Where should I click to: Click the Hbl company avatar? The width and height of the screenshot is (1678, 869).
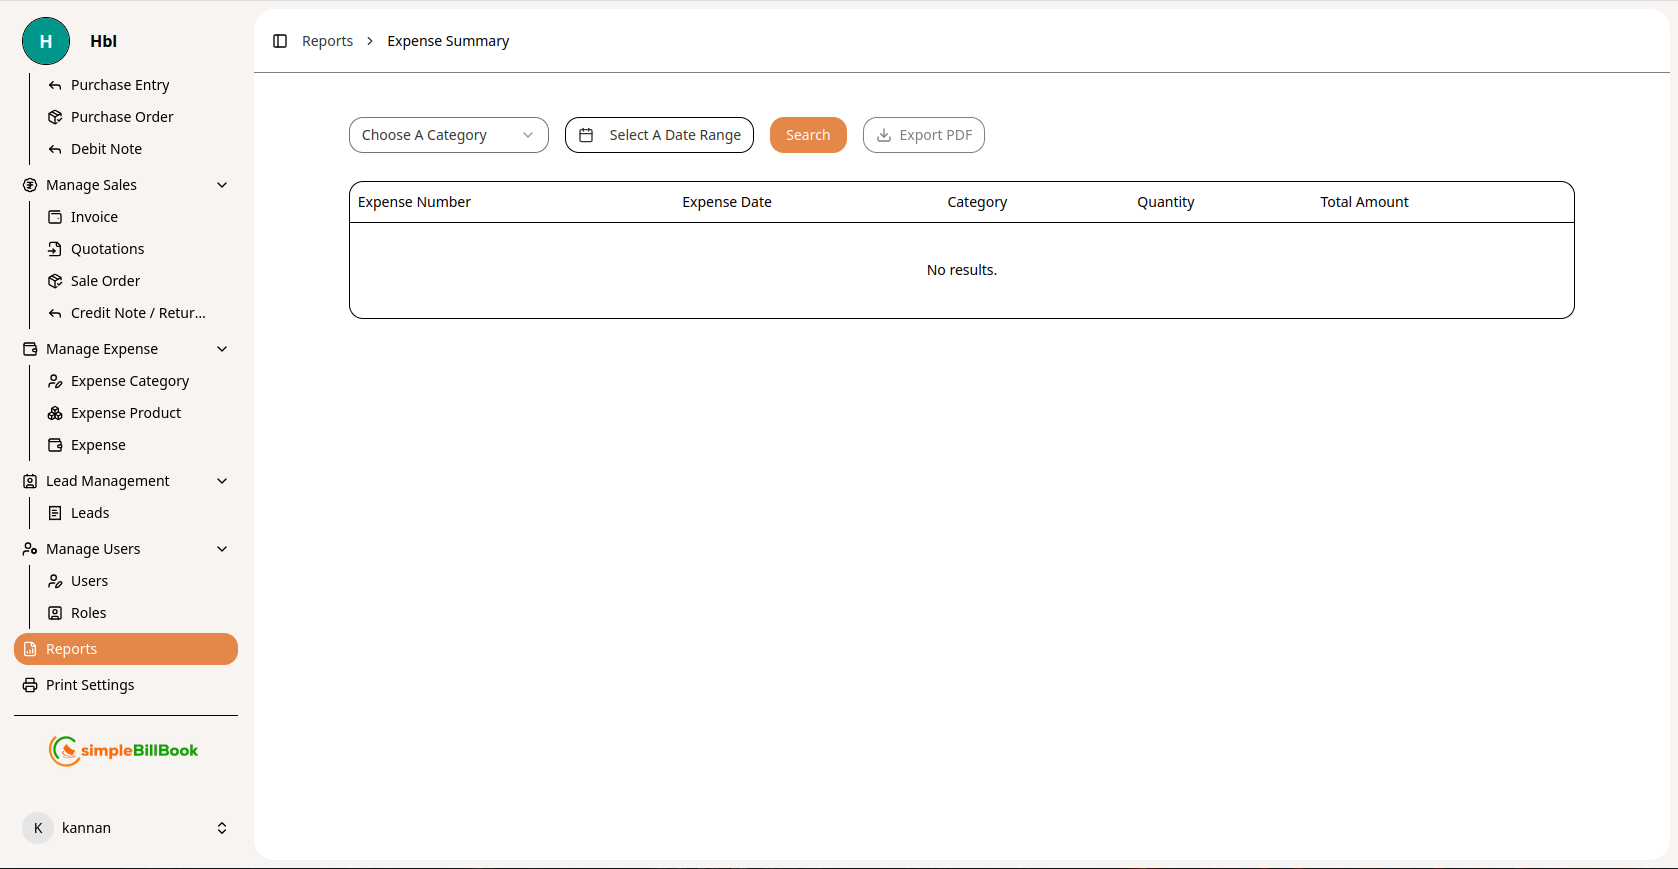pos(46,41)
